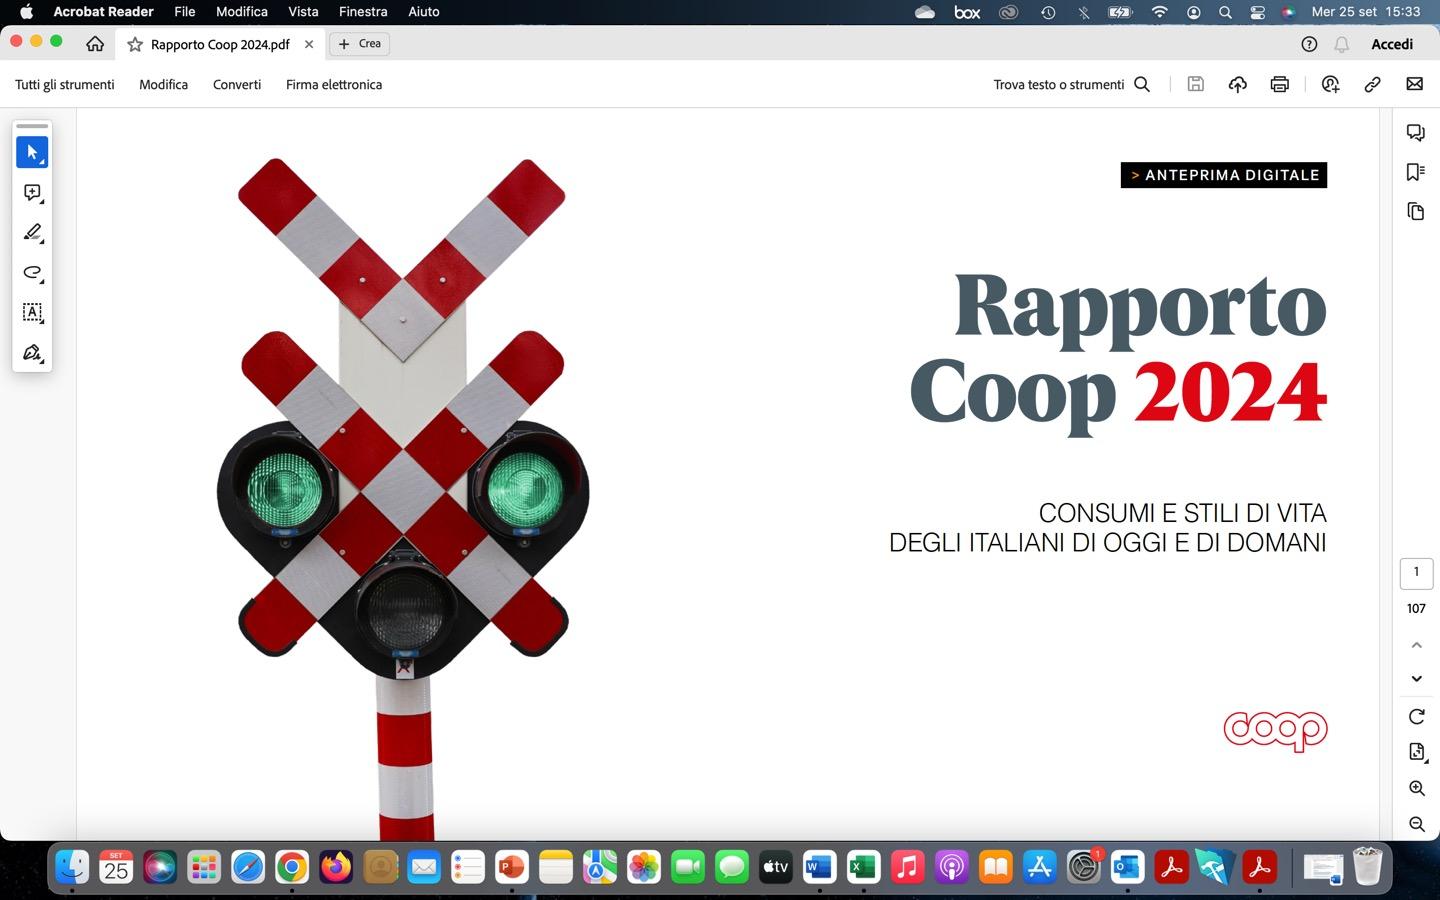Image resolution: width=1440 pixels, height=900 pixels.
Task: Share the document with other people
Action: point(1330,84)
